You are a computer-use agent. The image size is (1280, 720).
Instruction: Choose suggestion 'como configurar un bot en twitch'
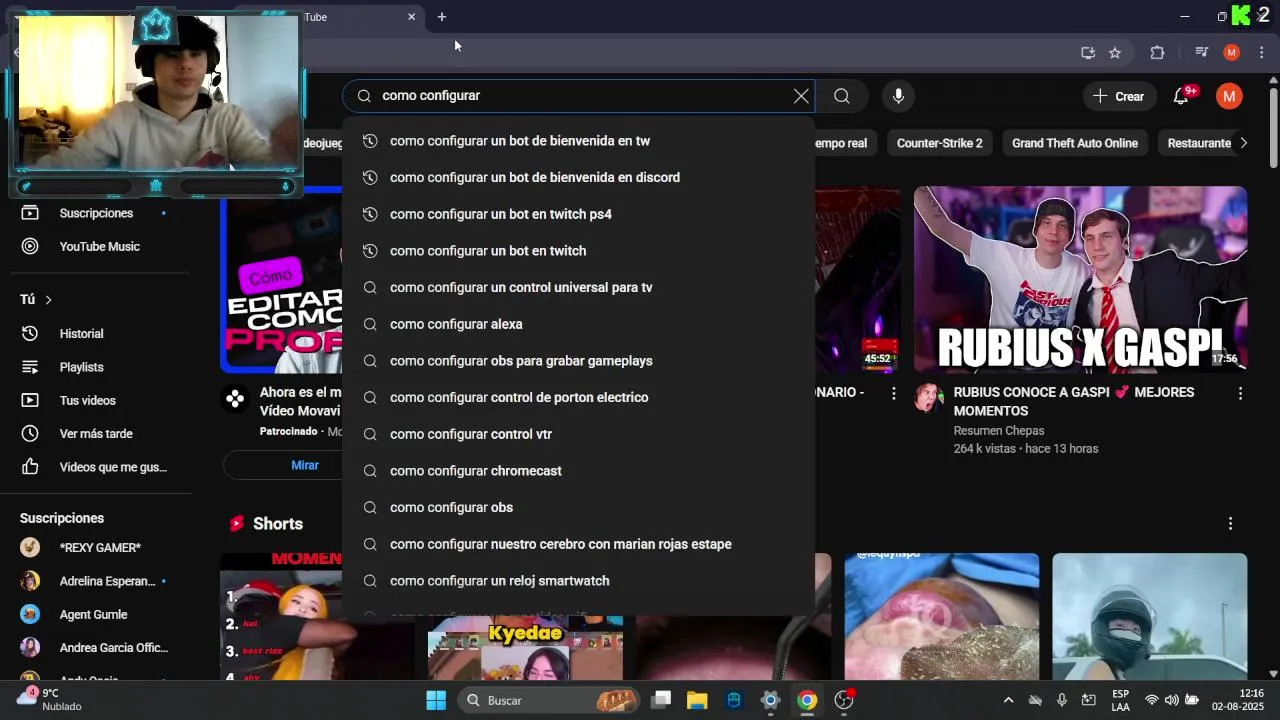[578, 251]
